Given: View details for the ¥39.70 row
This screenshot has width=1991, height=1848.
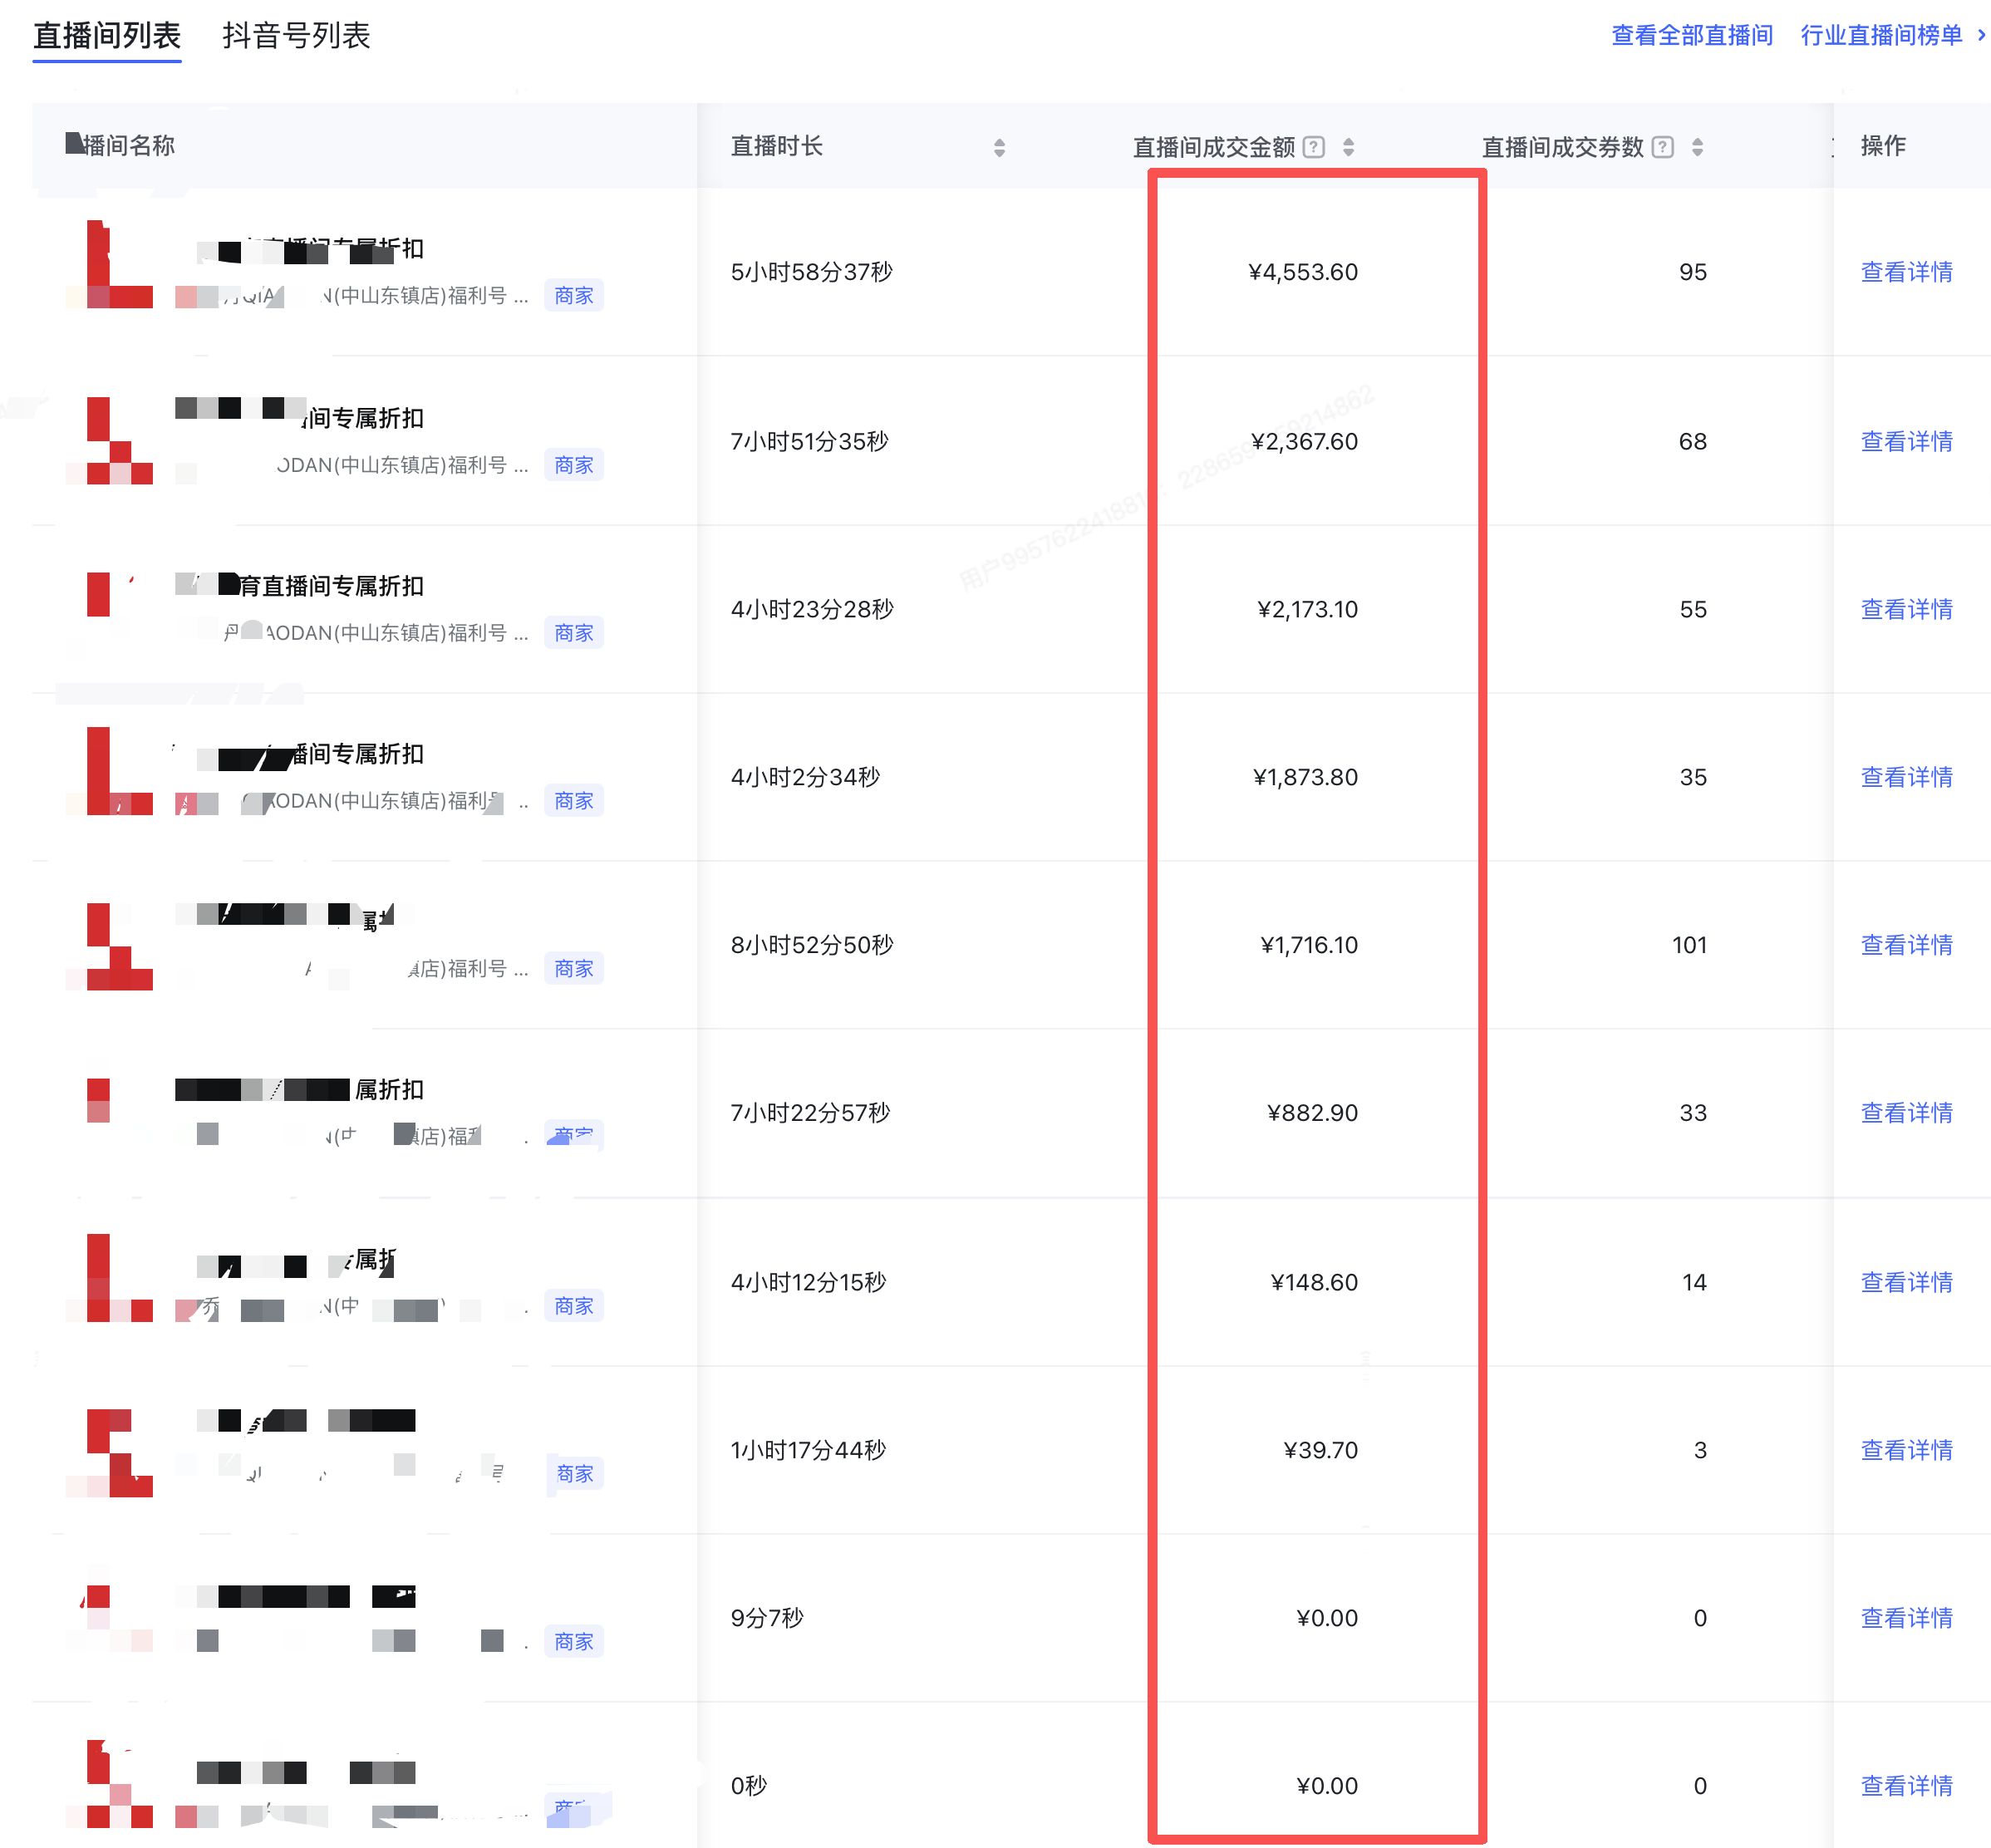Looking at the screenshot, I should point(1906,1450).
